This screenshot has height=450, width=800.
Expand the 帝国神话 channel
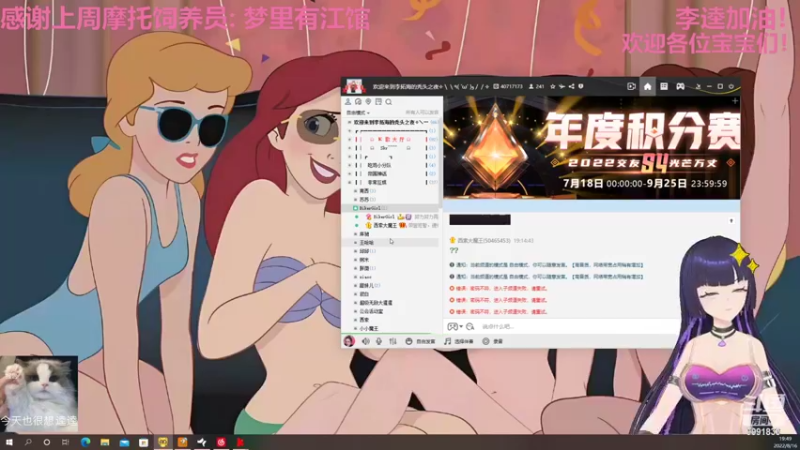(x=349, y=173)
